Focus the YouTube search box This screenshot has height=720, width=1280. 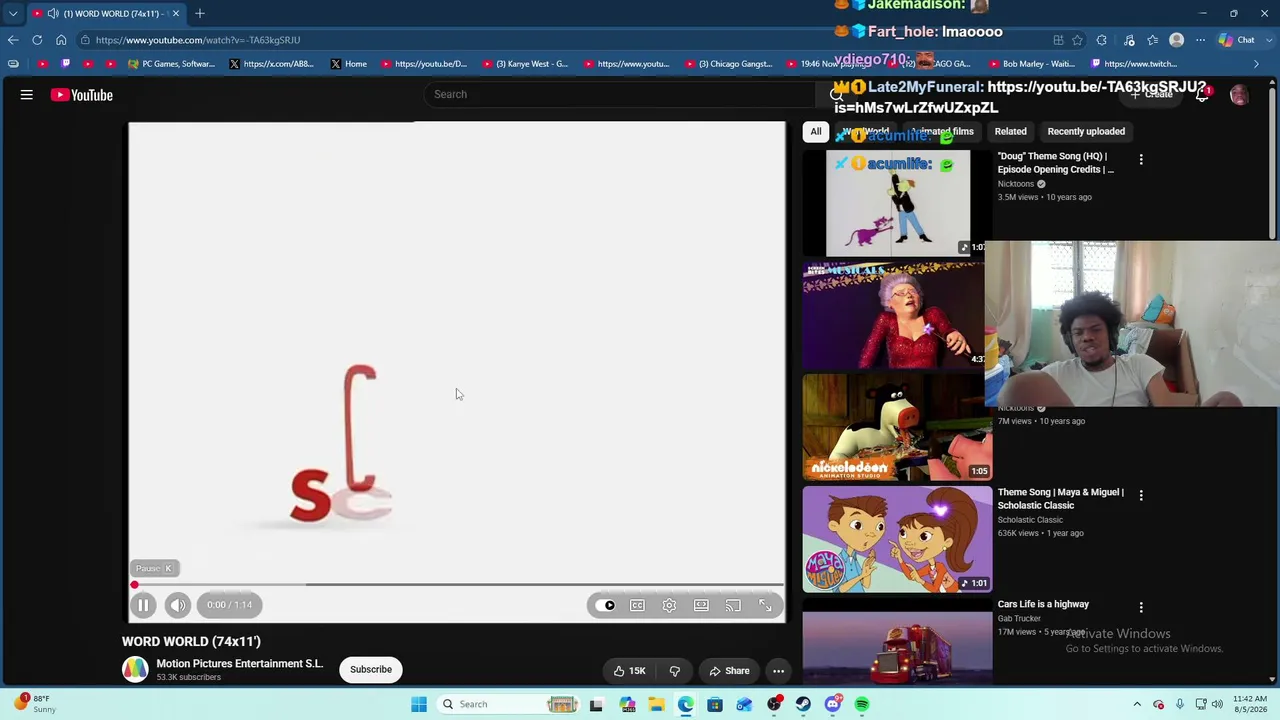pyautogui.click(x=620, y=94)
